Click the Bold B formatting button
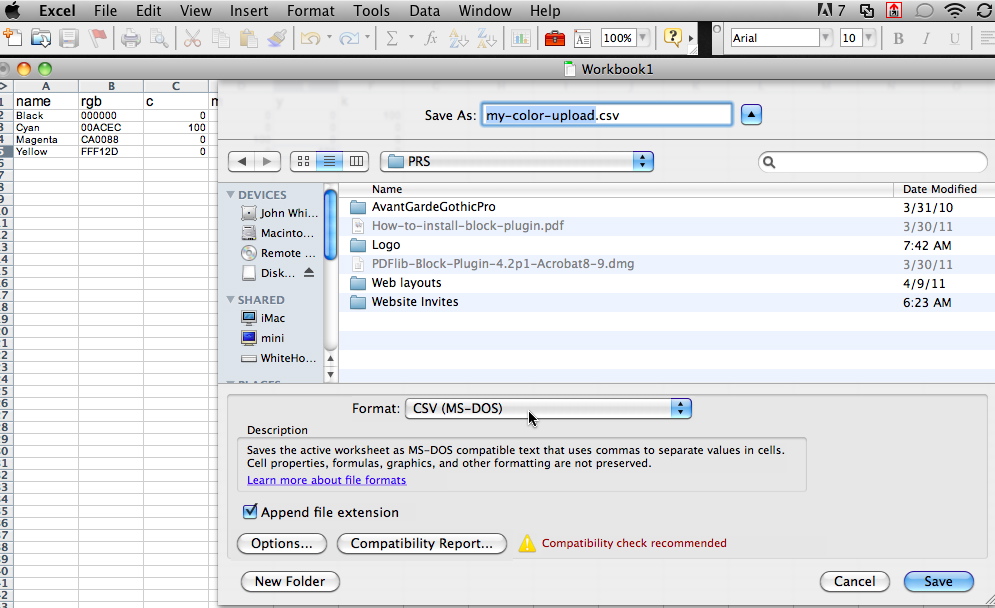This screenshot has width=995, height=608. [x=898, y=38]
